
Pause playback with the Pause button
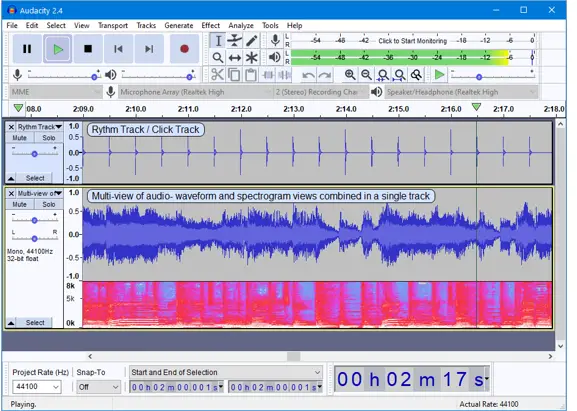point(27,49)
